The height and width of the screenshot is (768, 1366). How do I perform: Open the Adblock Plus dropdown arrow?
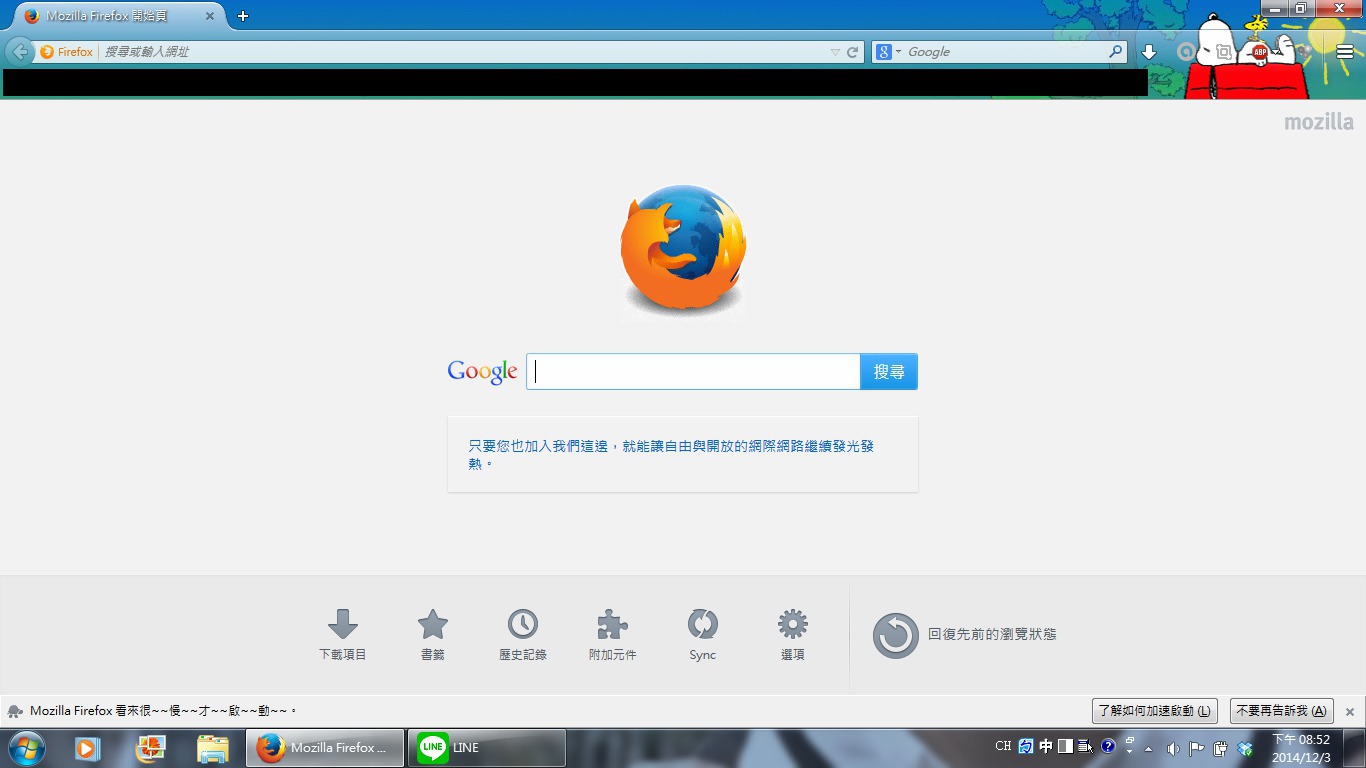1275,52
